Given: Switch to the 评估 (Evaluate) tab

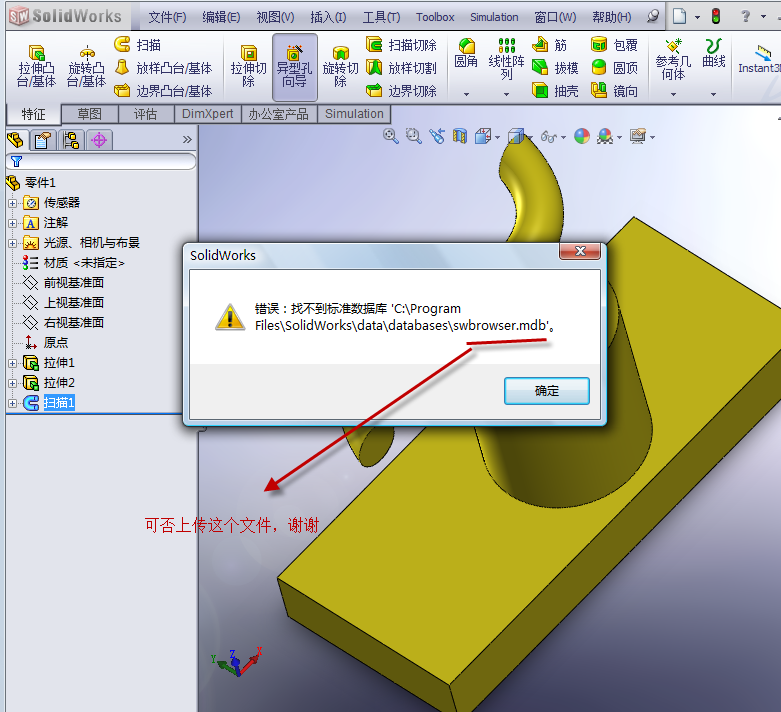Looking at the screenshot, I should 145,114.
